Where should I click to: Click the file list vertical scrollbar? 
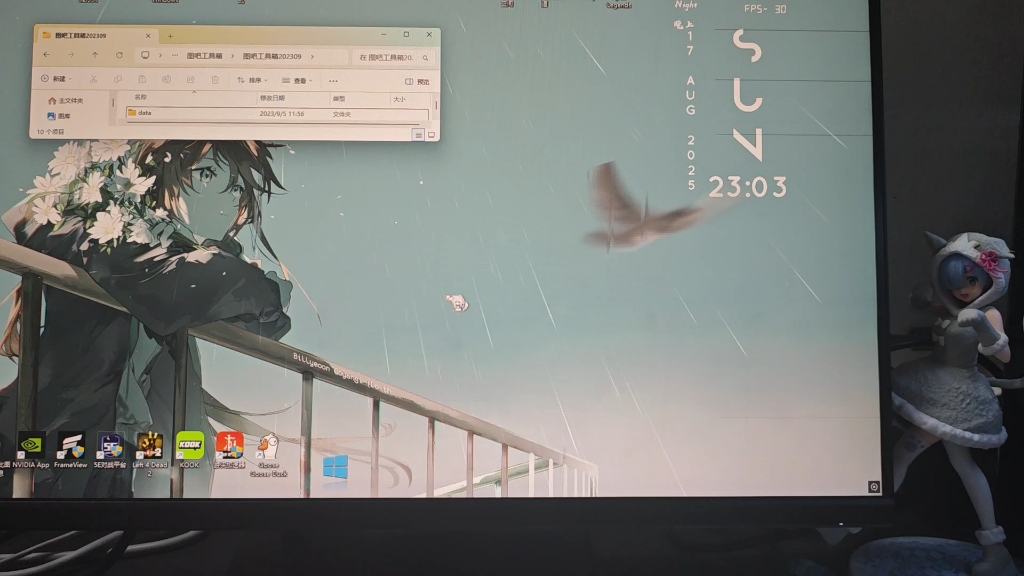pyautogui.click(x=436, y=104)
